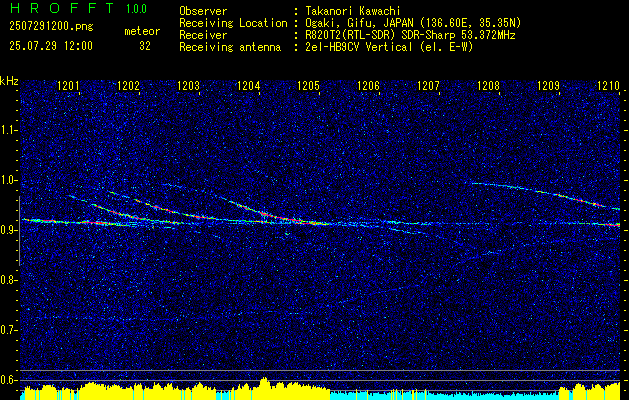Viewport: 629px width, 400px height.
Task: Click receiver R820T2(RTL-SDR) SDR-Sharp 53.372MHz text
Action: (410, 35)
